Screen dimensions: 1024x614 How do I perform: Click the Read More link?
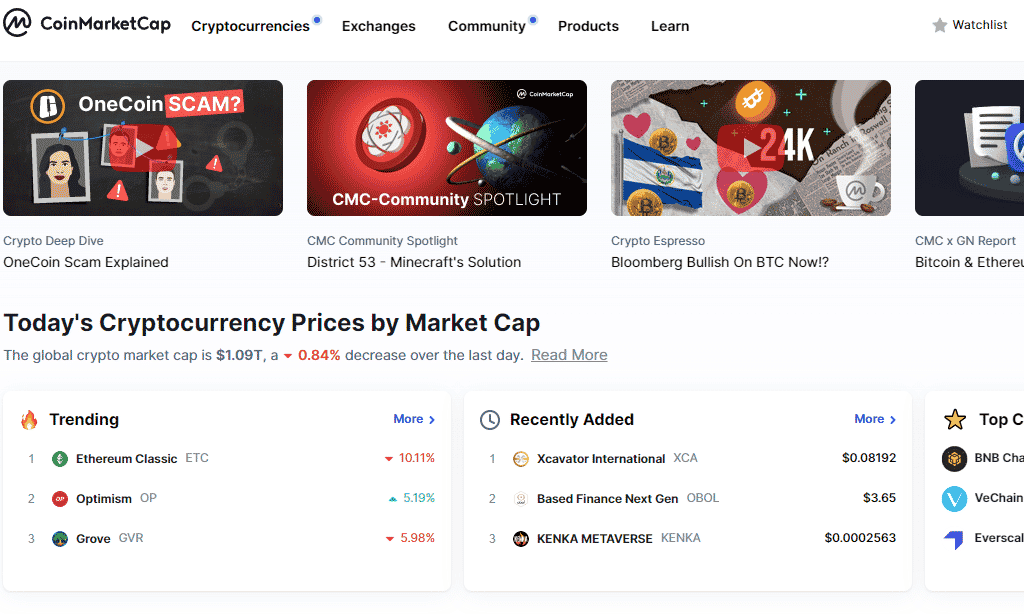click(569, 355)
